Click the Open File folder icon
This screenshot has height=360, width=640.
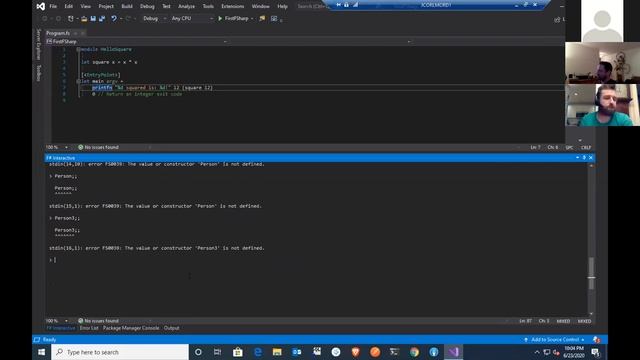(84, 18)
